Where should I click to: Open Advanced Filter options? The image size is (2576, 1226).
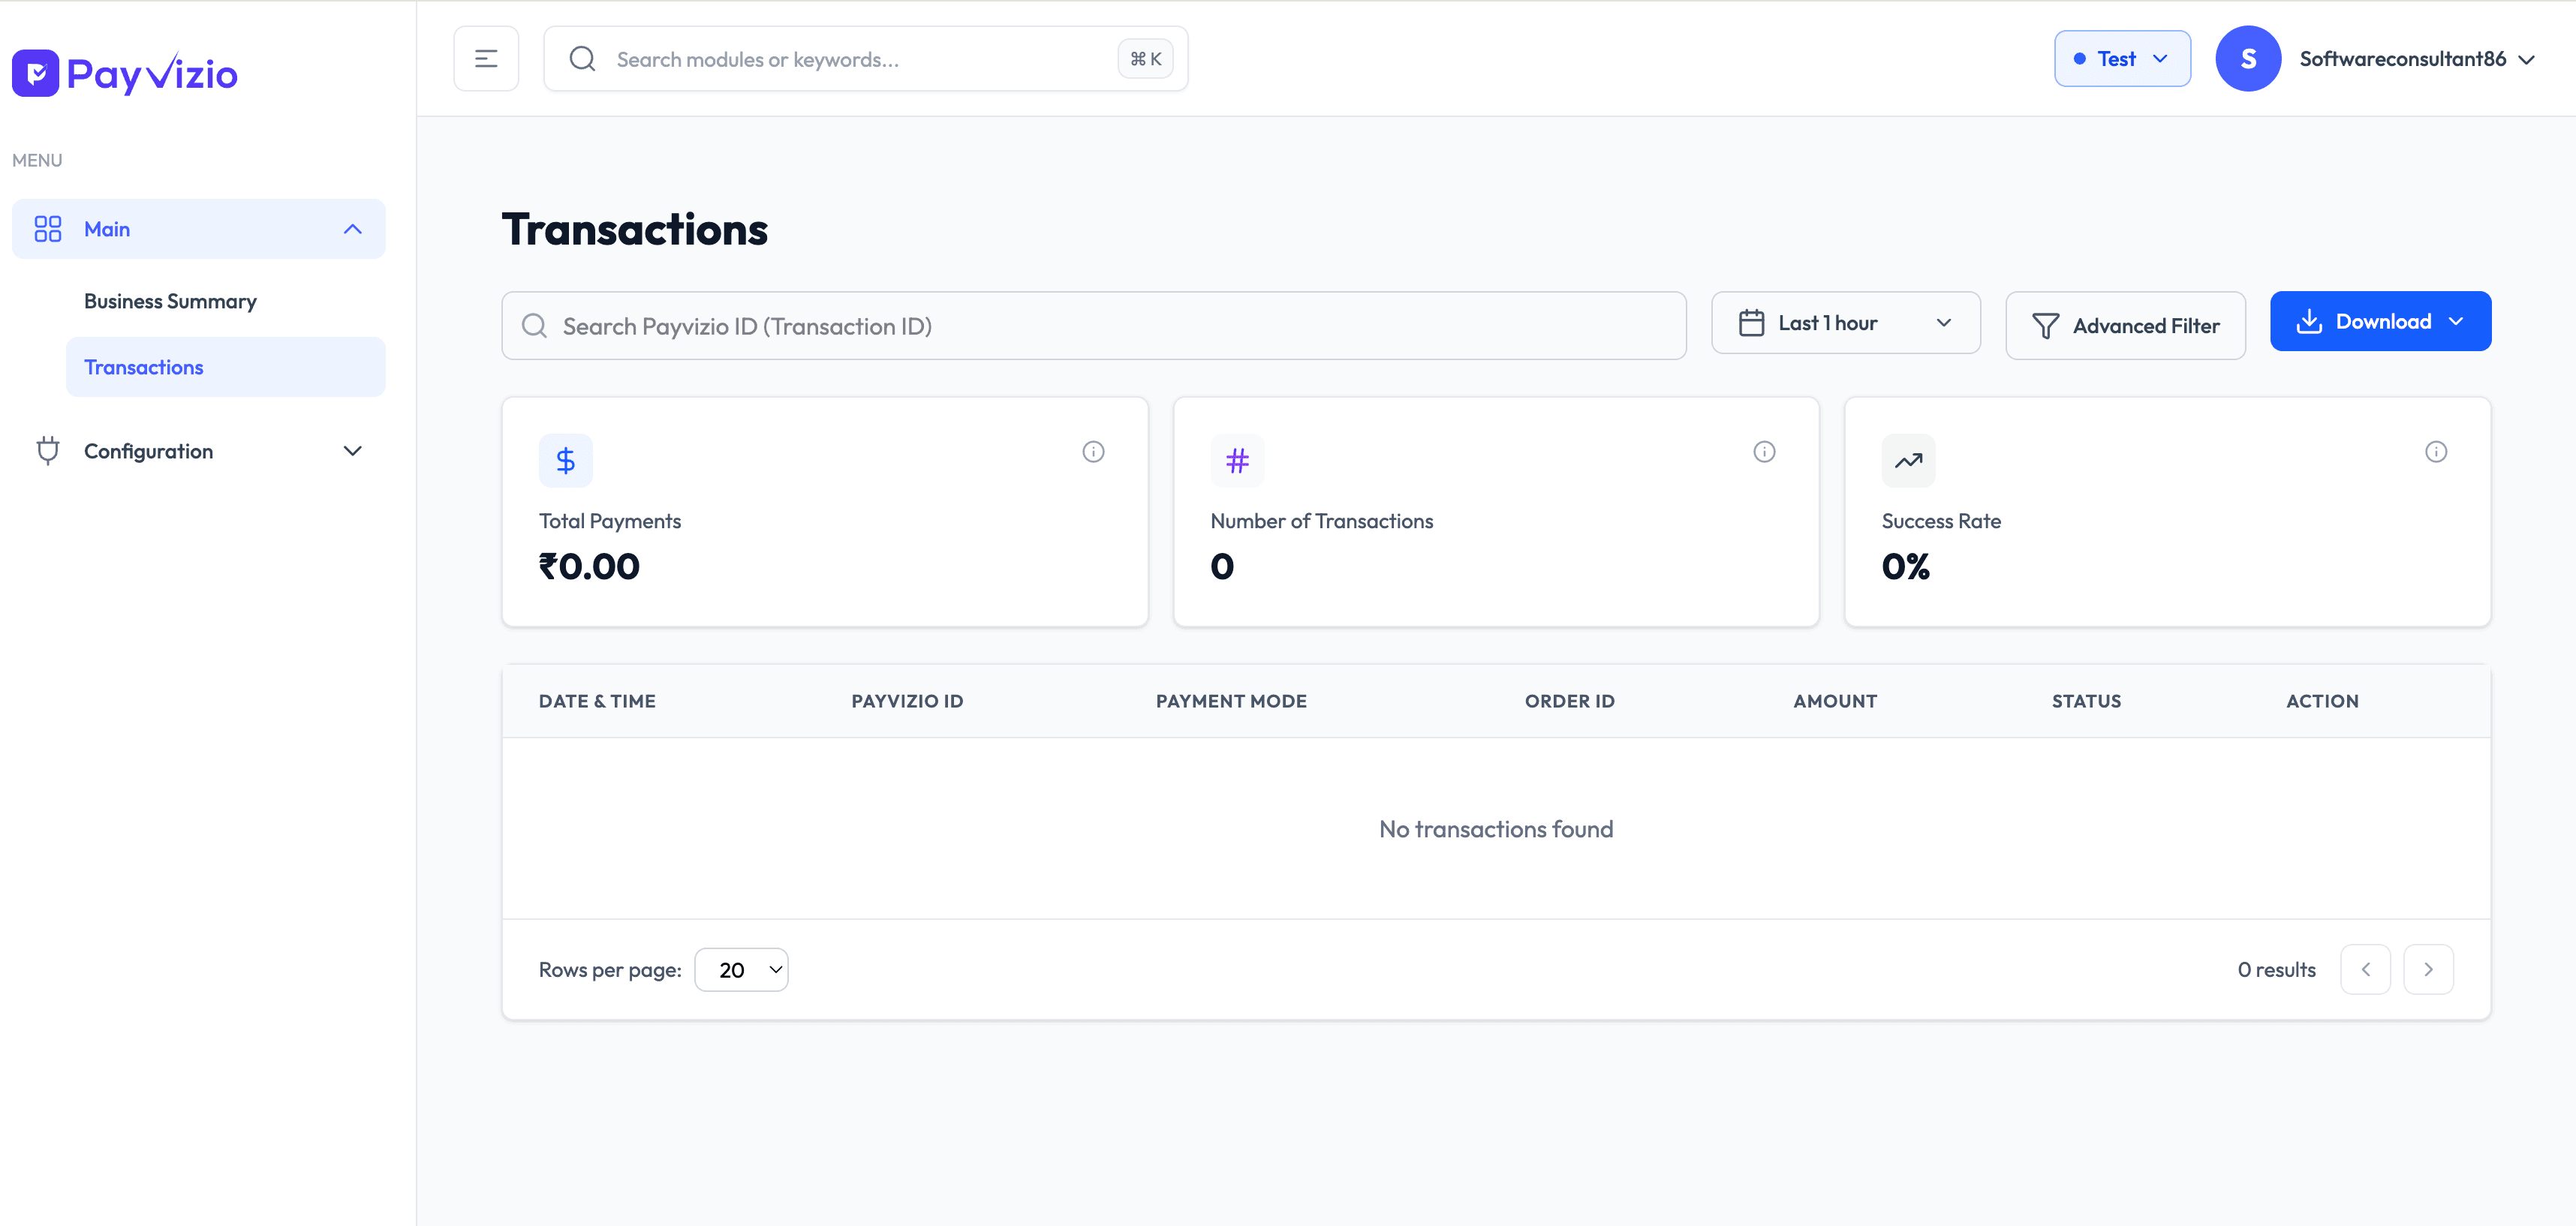click(x=2126, y=325)
